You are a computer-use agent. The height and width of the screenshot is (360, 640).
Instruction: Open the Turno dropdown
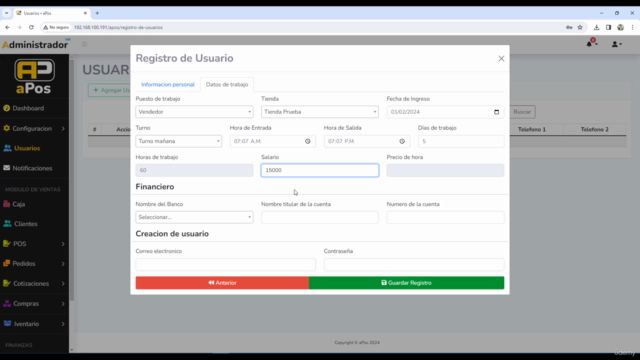(x=179, y=141)
